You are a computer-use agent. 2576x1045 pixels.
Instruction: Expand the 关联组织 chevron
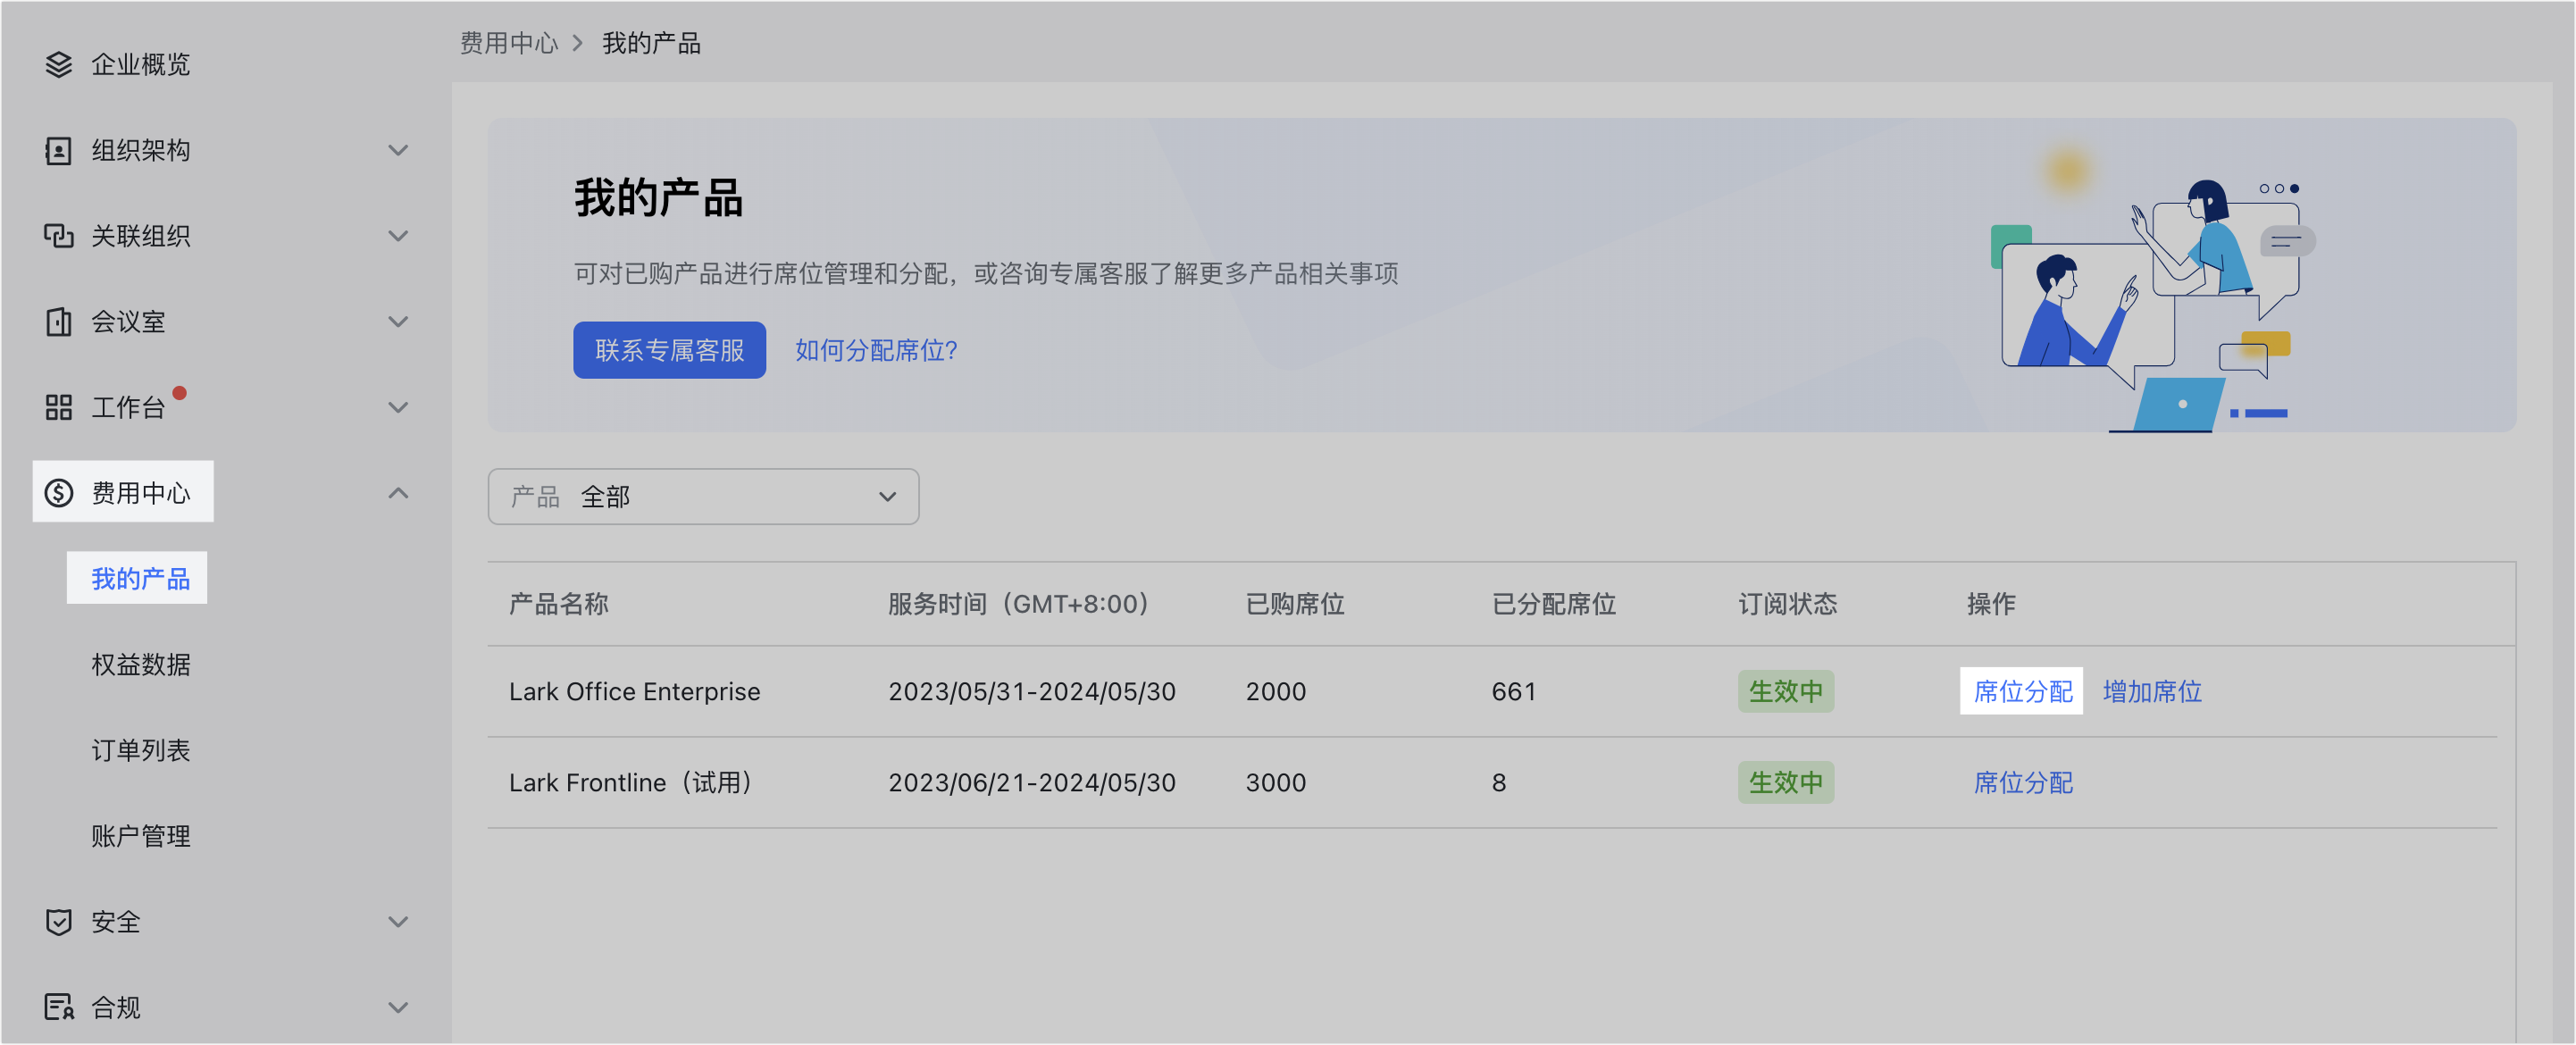point(398,236)
